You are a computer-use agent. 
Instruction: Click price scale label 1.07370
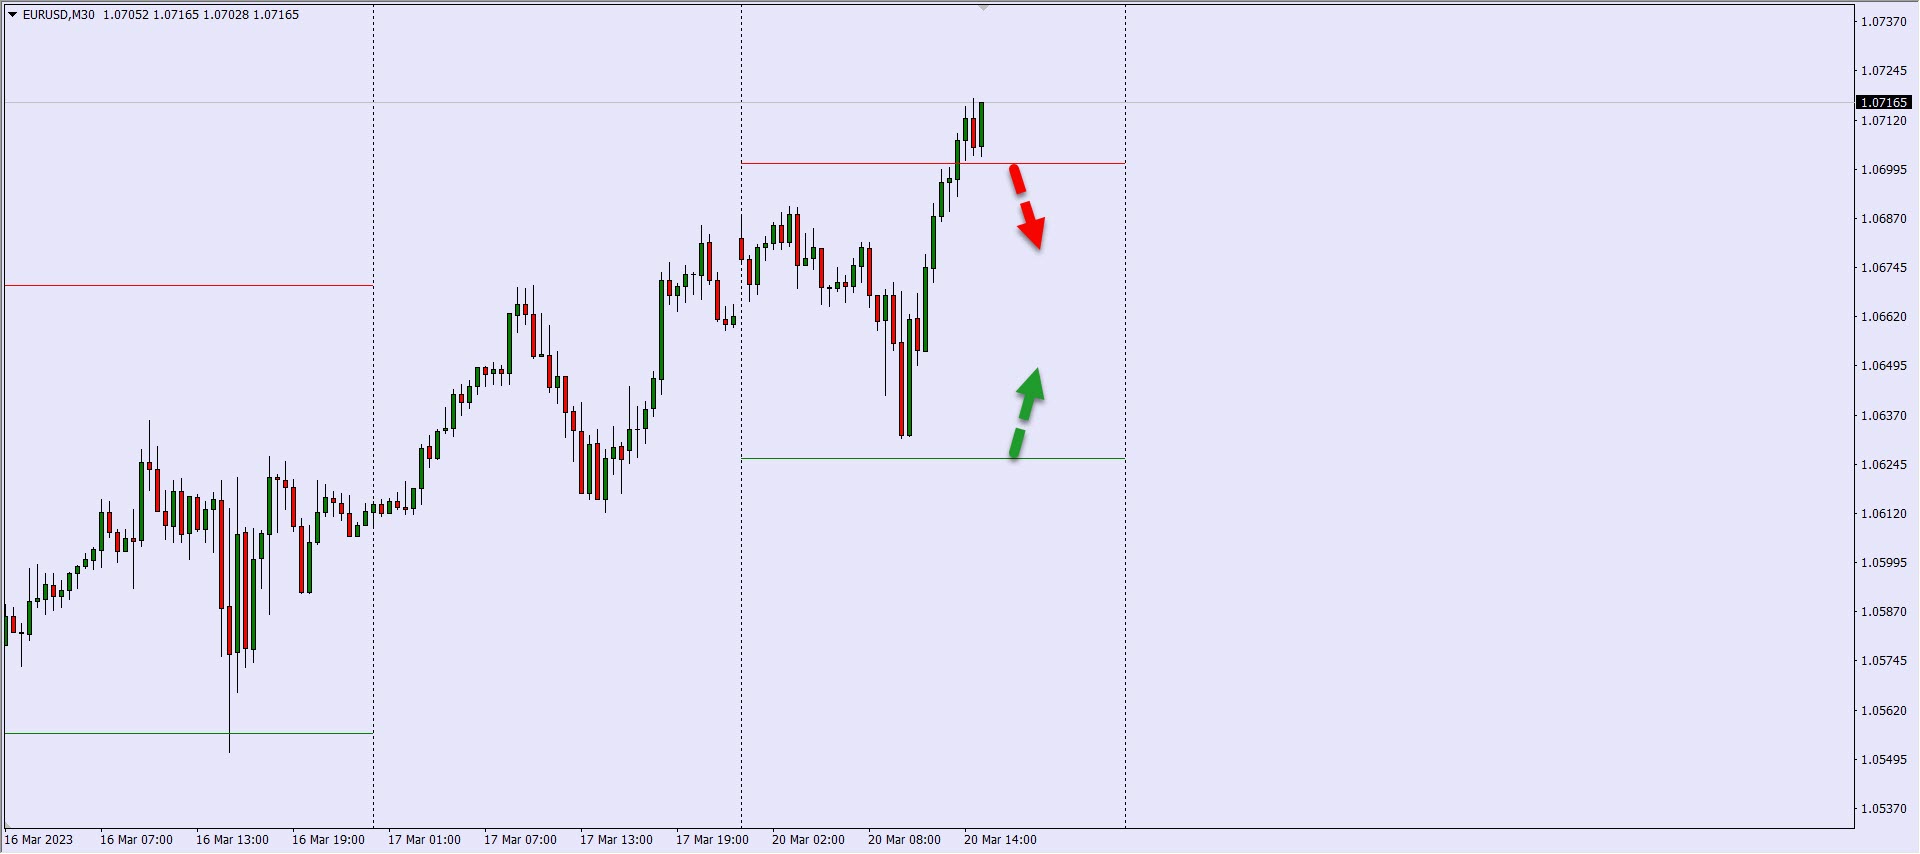tap(1883, 22)
